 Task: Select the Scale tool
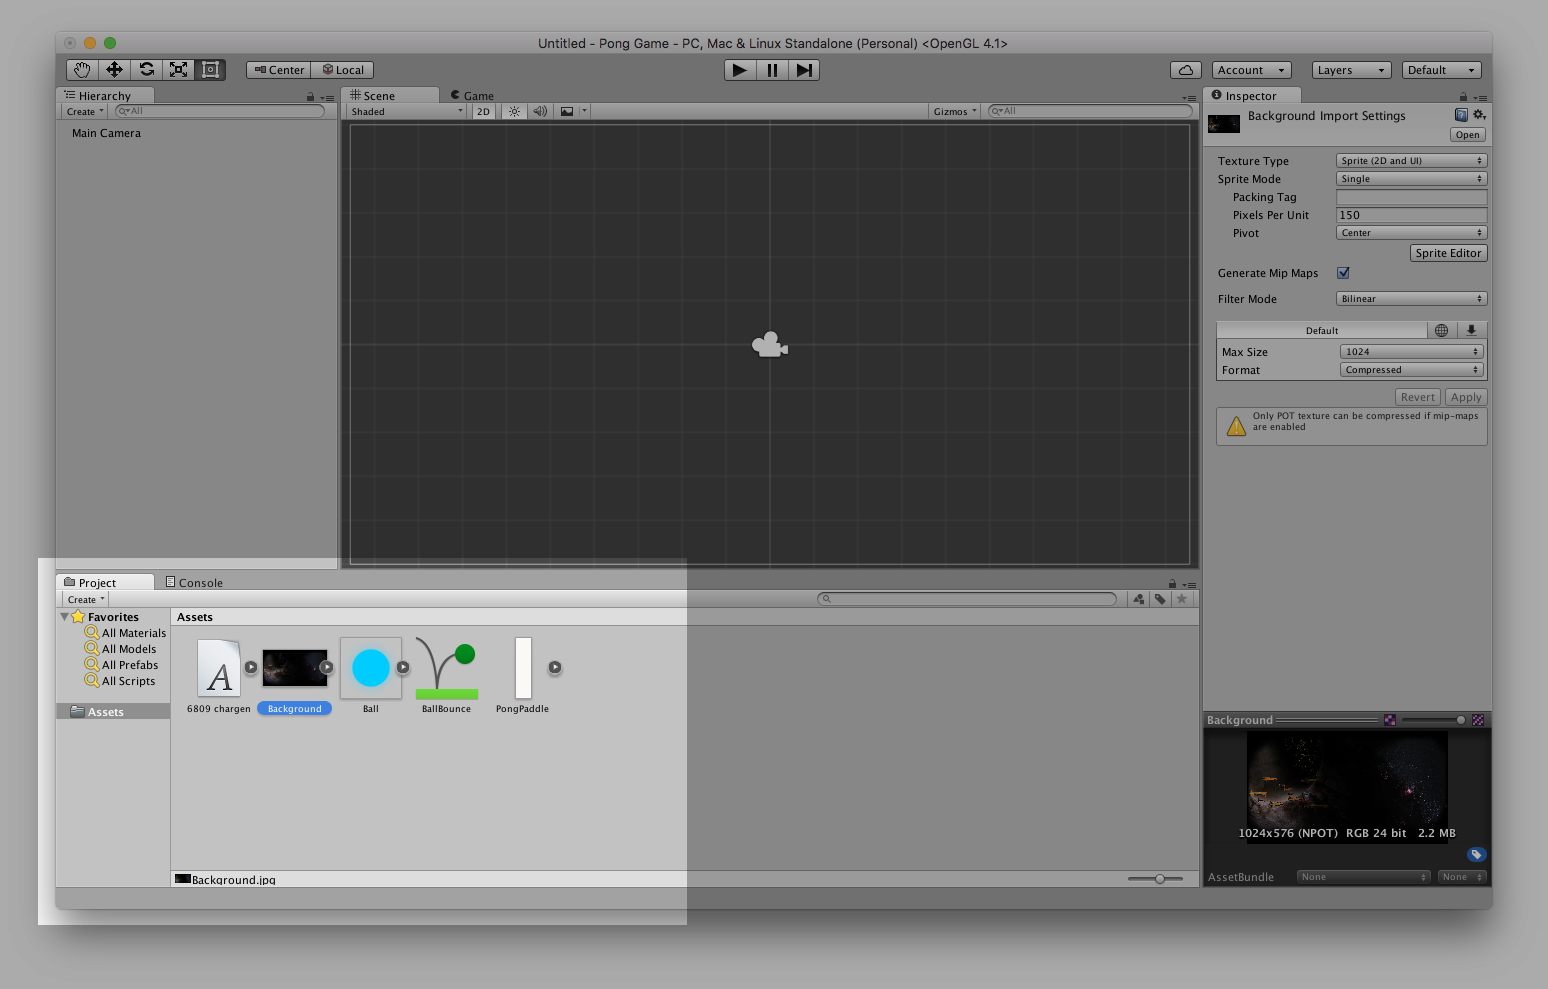(178, 70)
